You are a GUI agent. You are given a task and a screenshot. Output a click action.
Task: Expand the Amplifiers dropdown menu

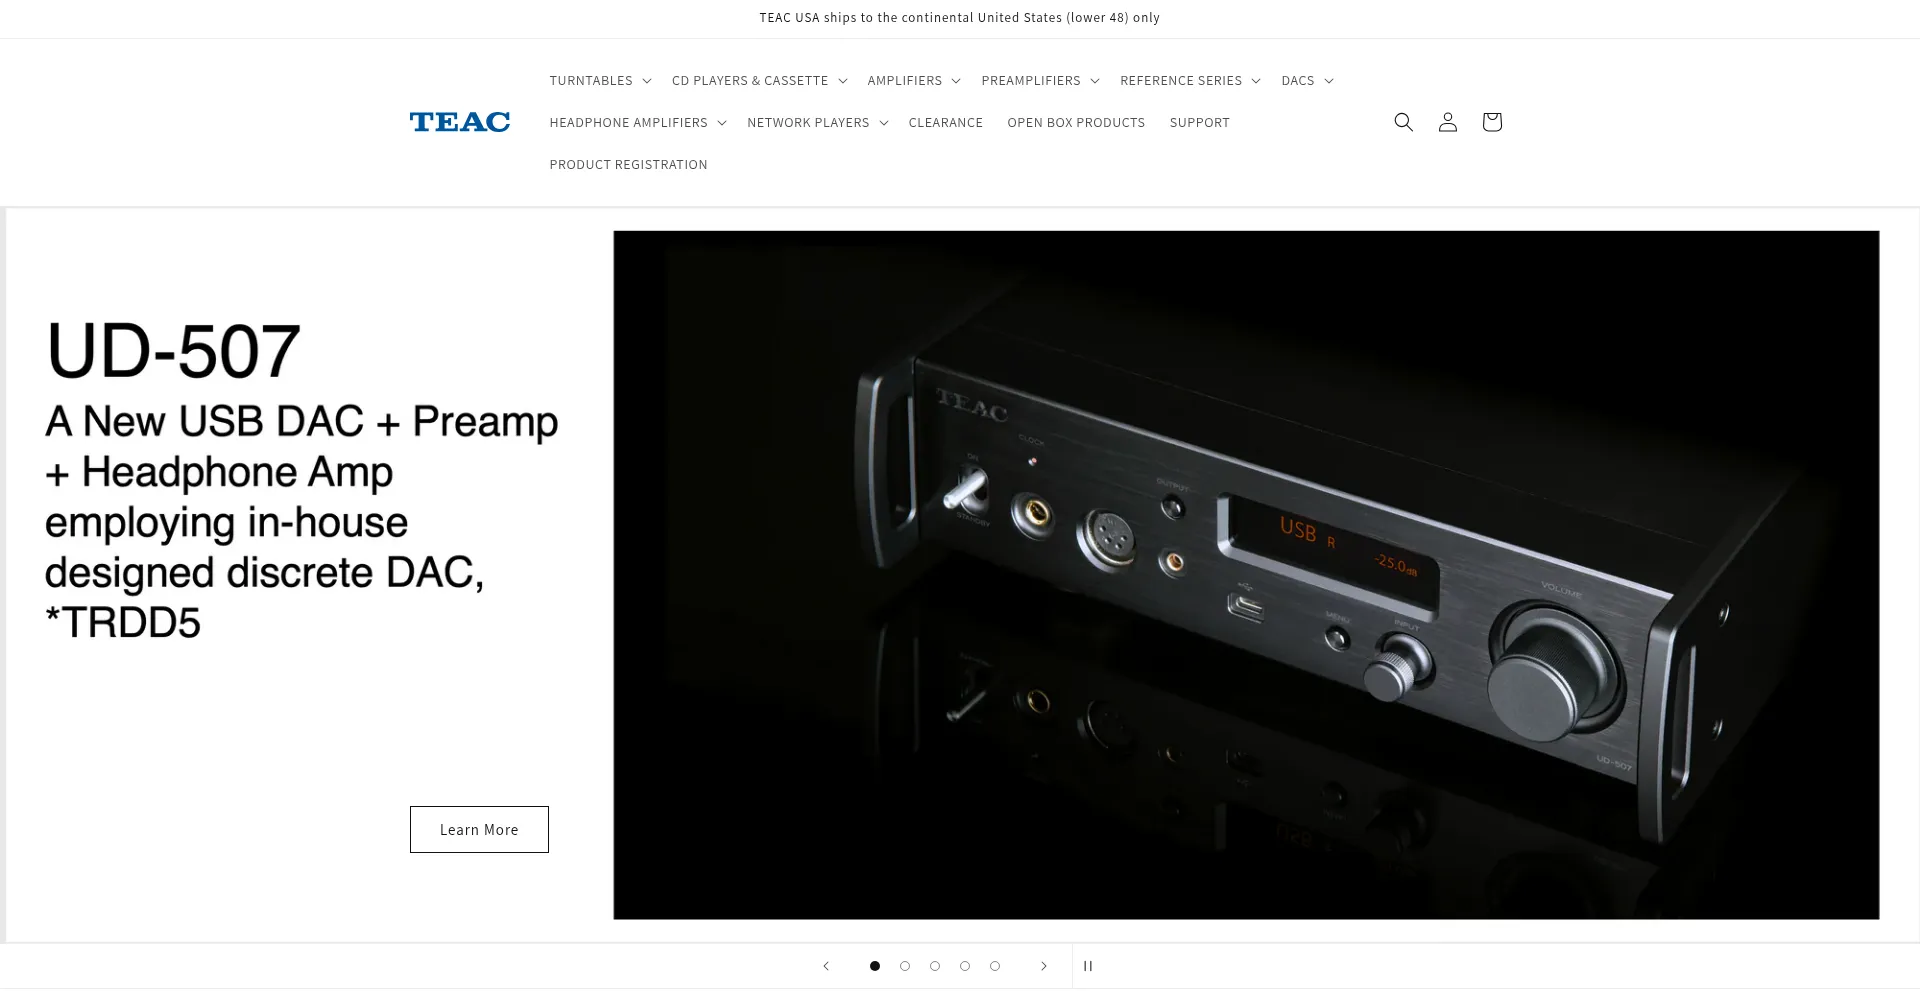(x=914, y=80)
